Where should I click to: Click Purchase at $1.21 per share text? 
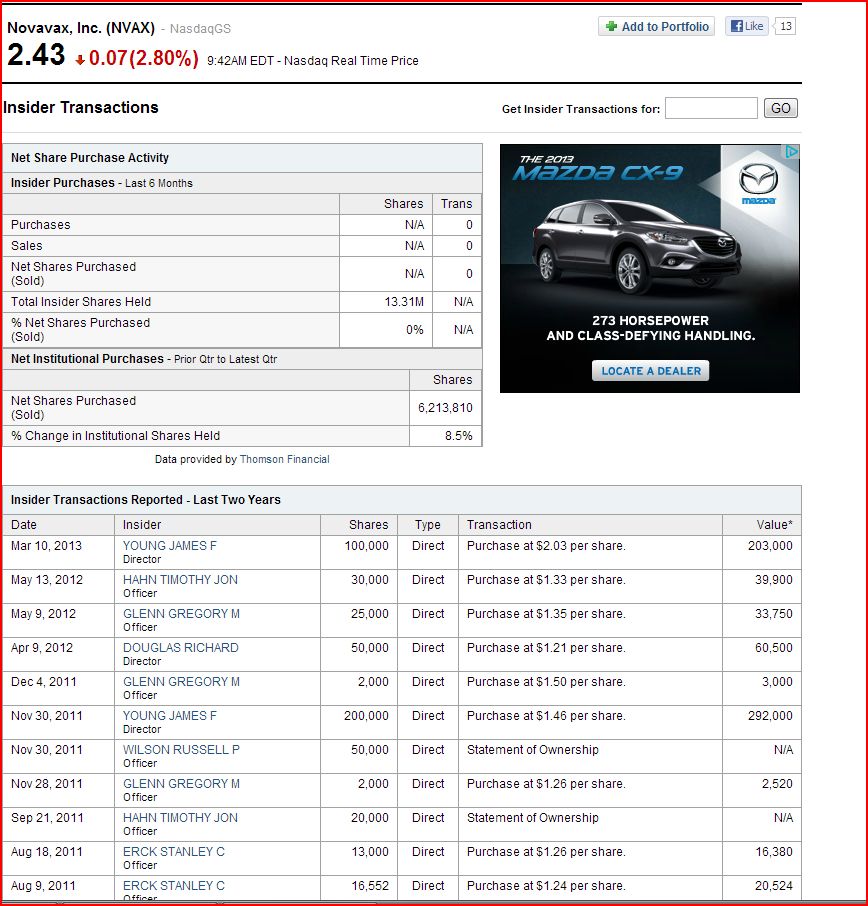546,648
